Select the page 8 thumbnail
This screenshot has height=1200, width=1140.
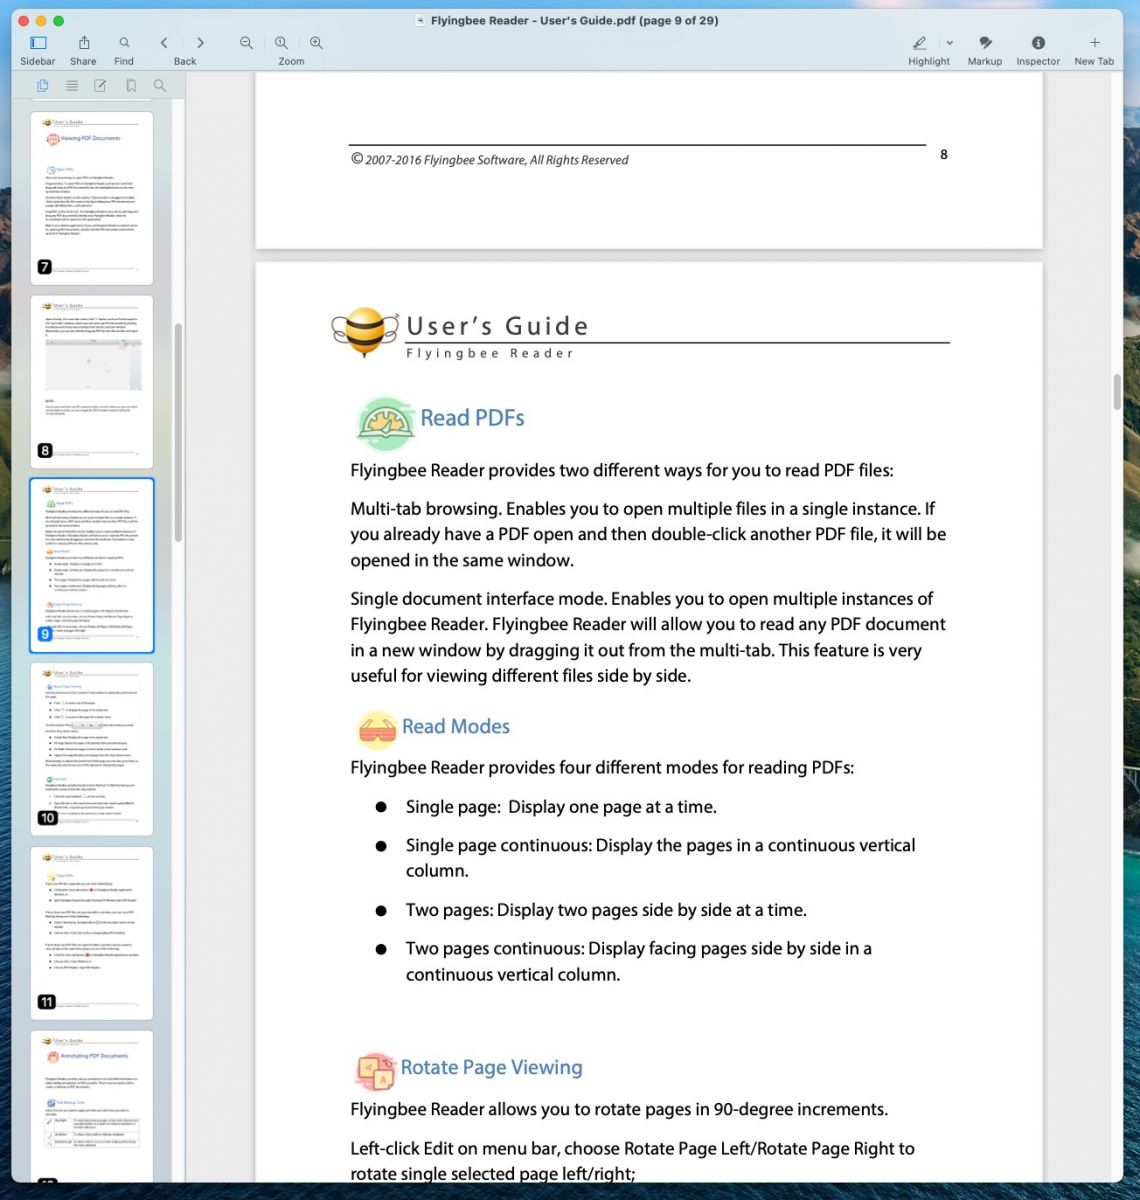[x=92, y=381]
